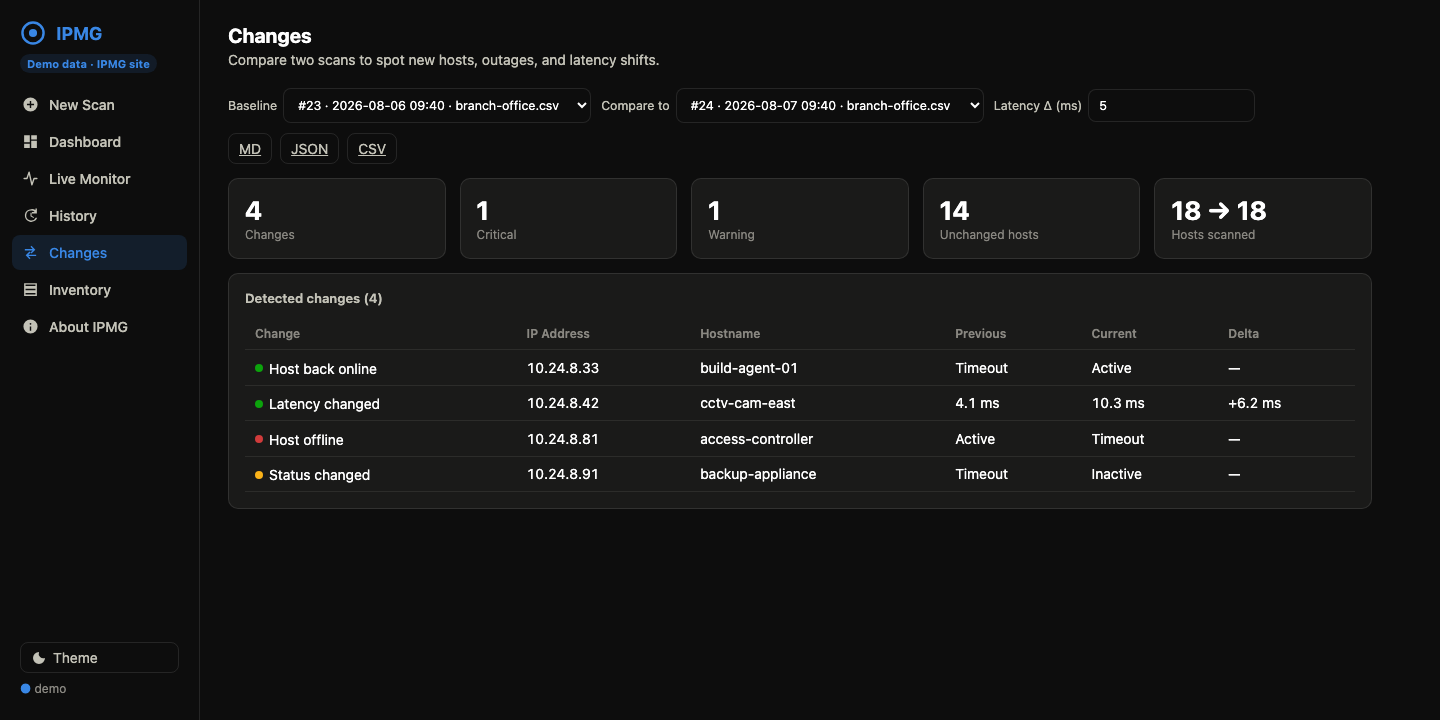The image size is (1440, 720).
Task: Go to the New Scan page
Action: pyautogui.click(x=99, y=105)
